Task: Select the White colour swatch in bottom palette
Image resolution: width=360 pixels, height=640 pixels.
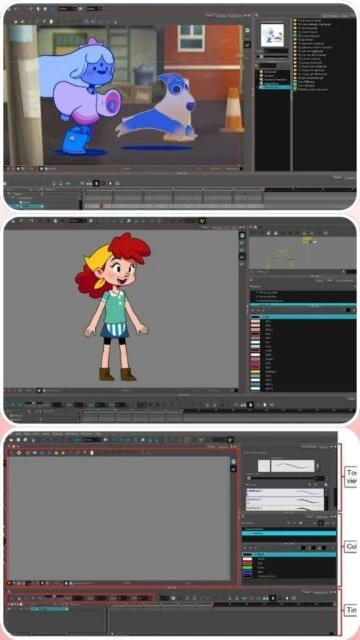Action: [x=248, y=558]
